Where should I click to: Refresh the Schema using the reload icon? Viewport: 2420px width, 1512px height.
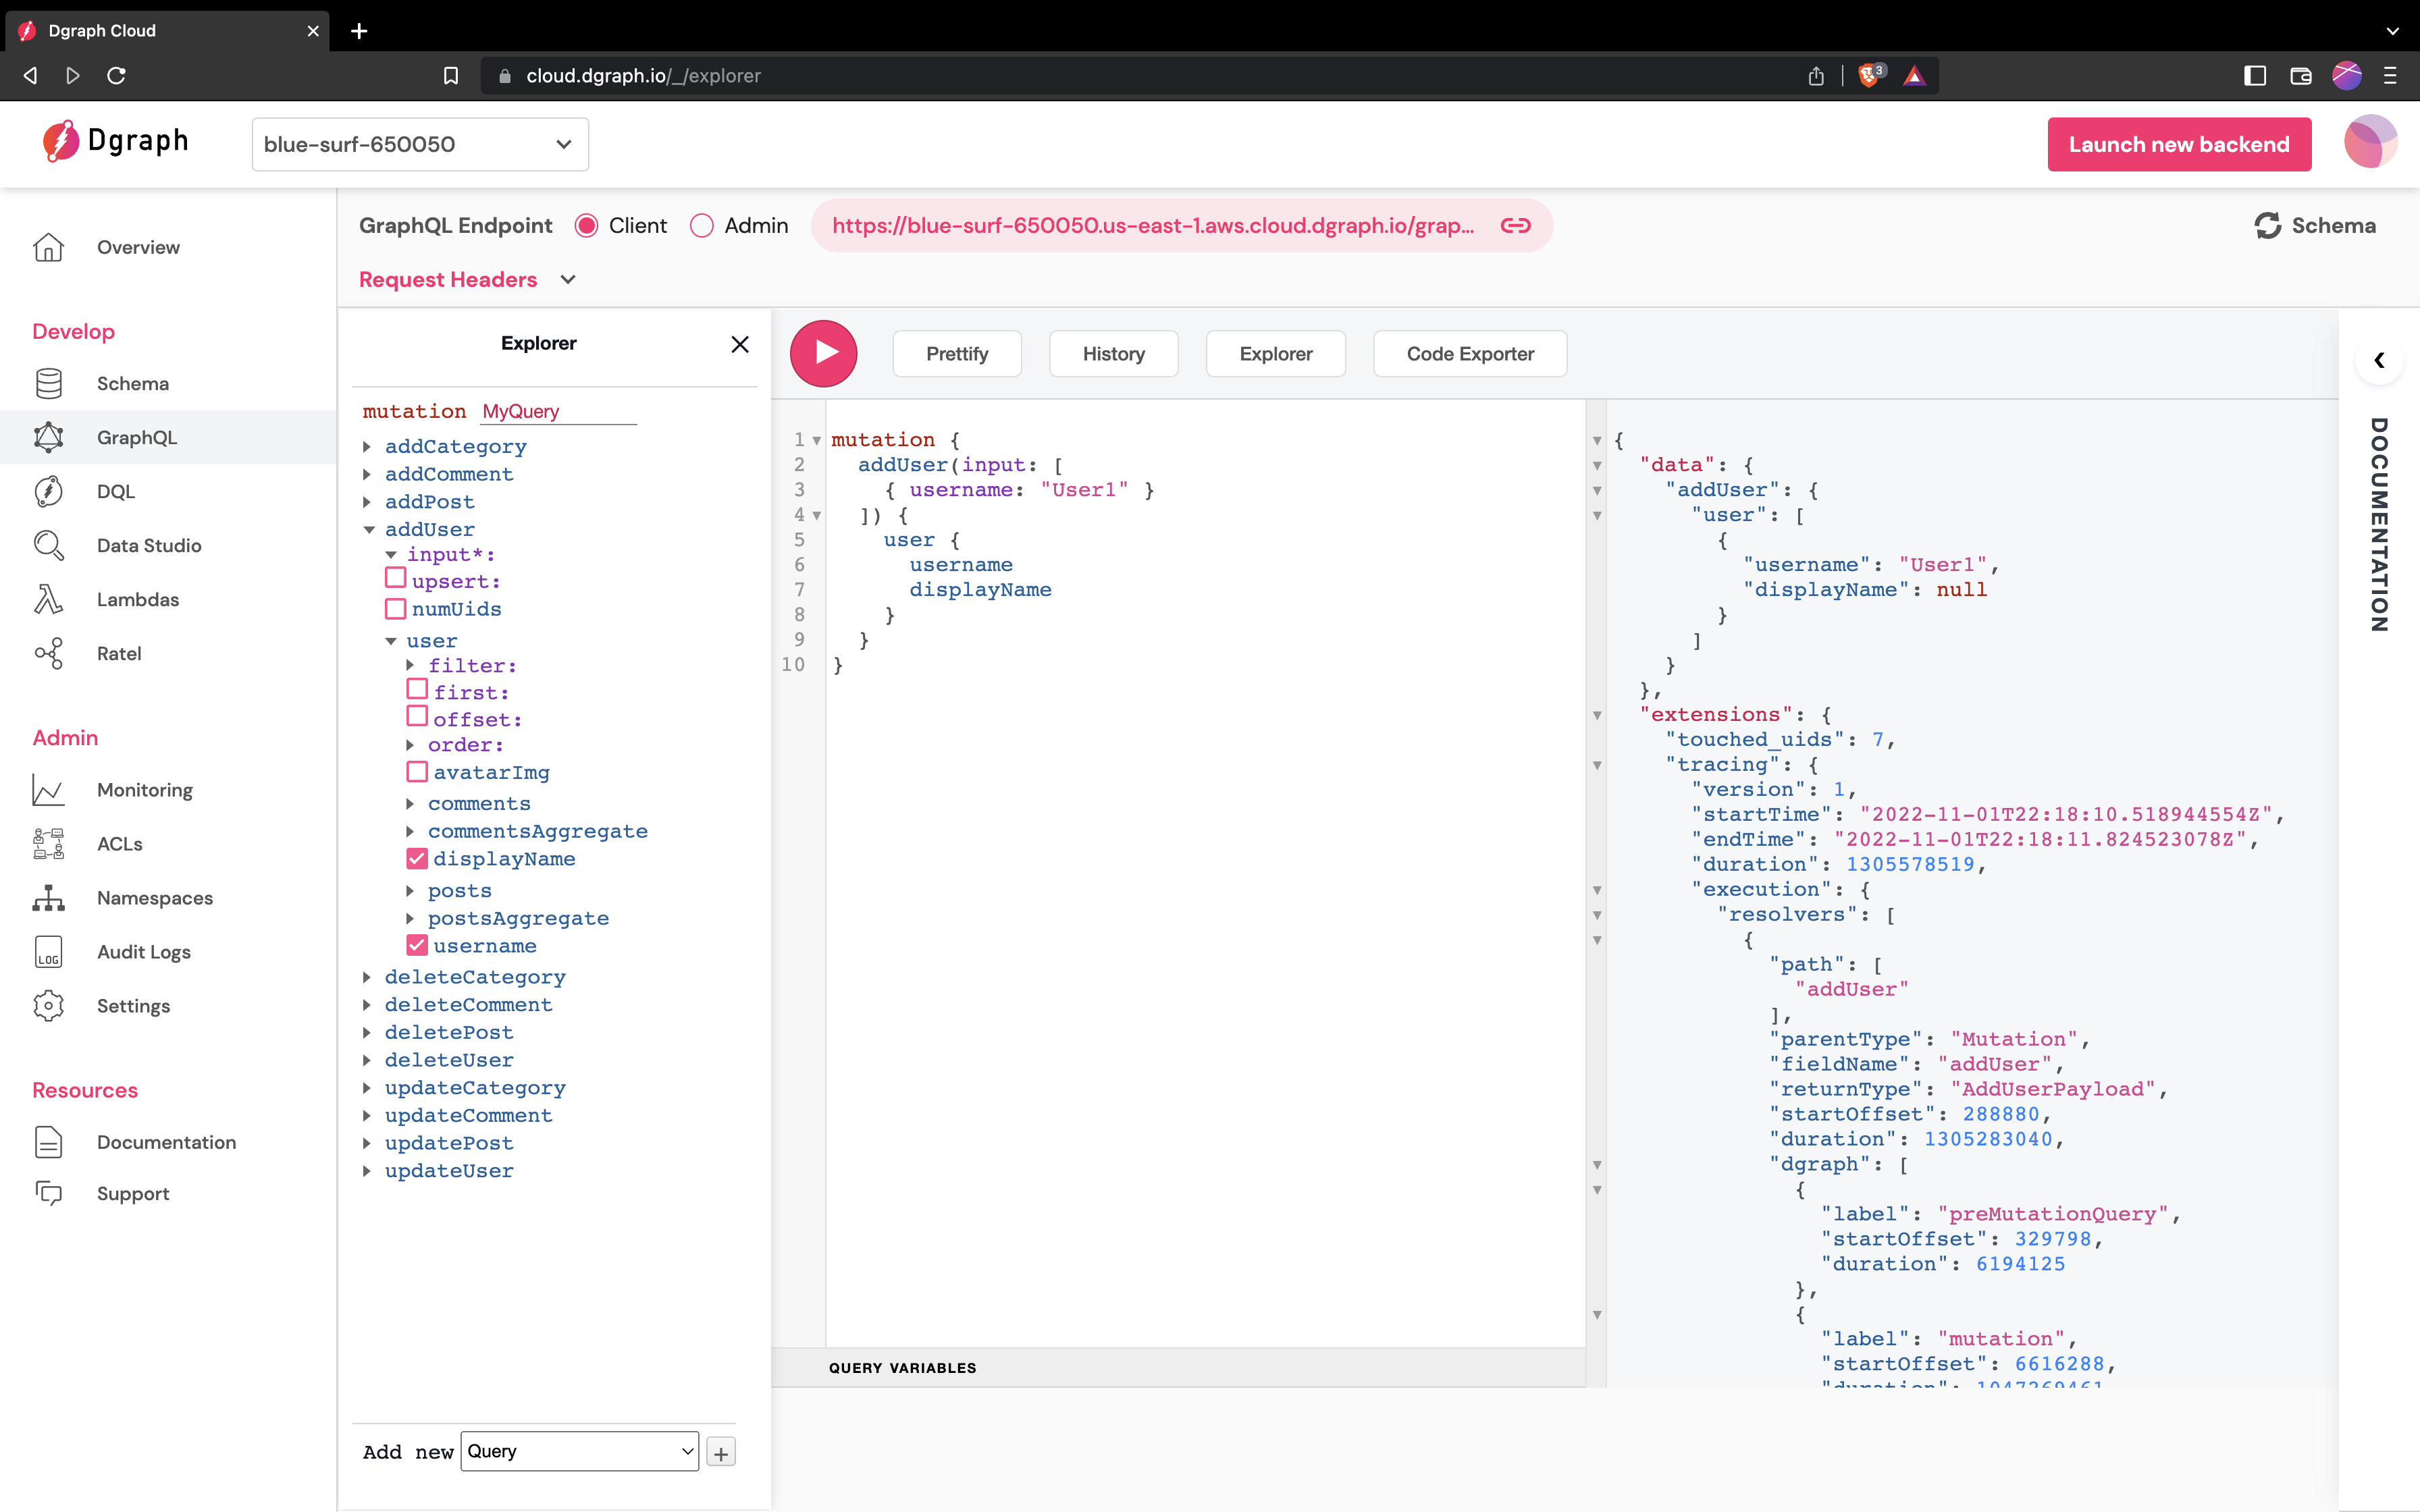pyautogui.click(x=2267, y=225)
